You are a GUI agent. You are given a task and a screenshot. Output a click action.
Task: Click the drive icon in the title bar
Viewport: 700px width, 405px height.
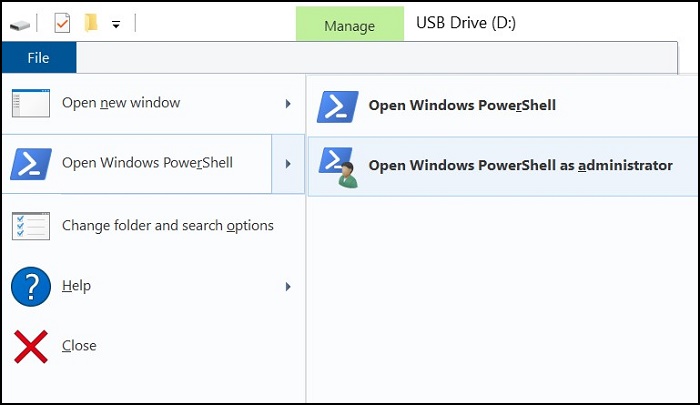tap(20, 24)
